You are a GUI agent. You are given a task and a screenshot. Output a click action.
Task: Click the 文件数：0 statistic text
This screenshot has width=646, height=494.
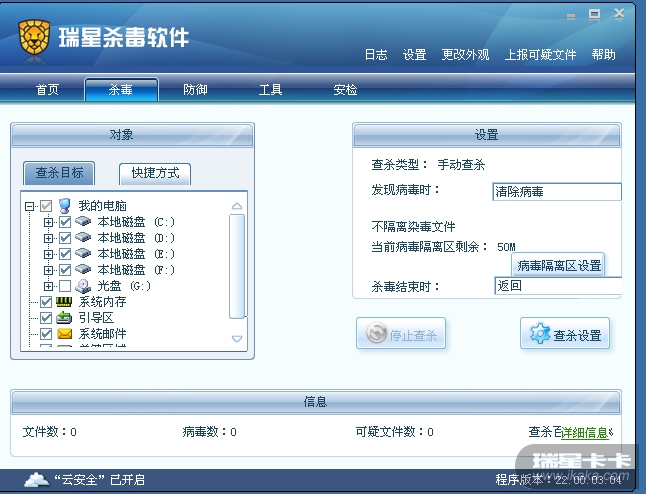[x=49, y=432]
